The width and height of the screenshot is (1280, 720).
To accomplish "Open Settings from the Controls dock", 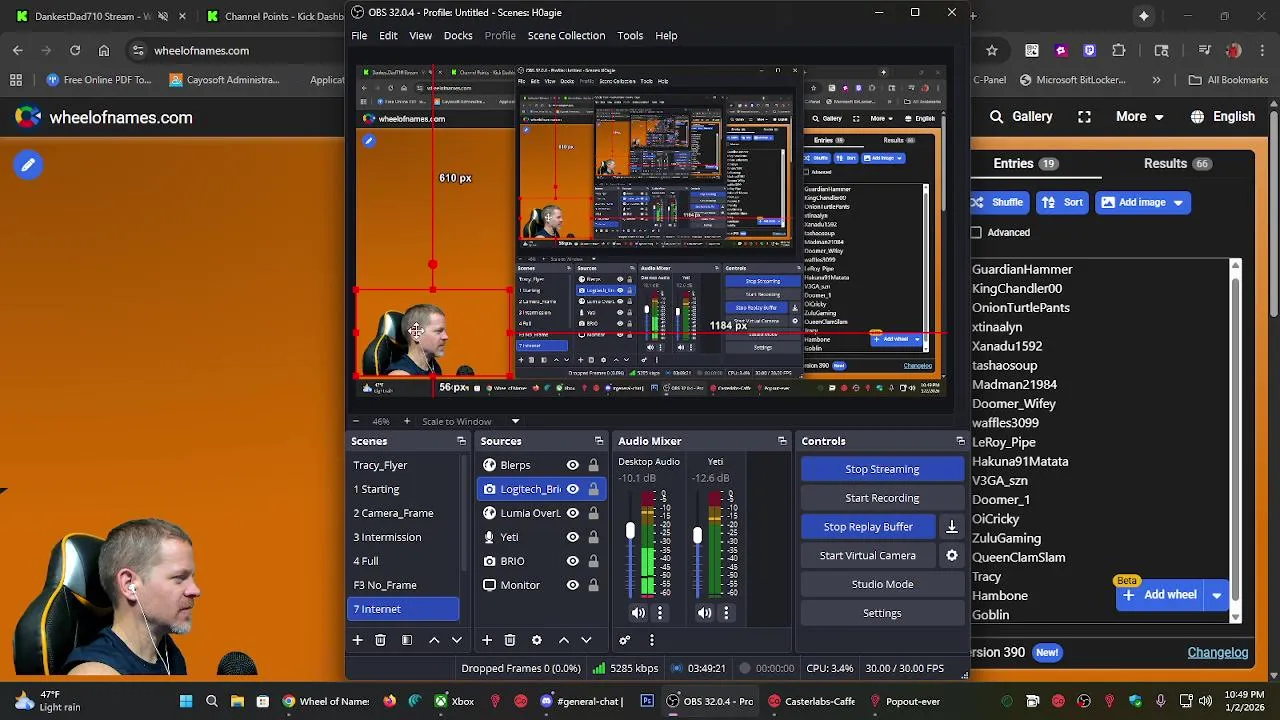I will (x=882, y=613).
